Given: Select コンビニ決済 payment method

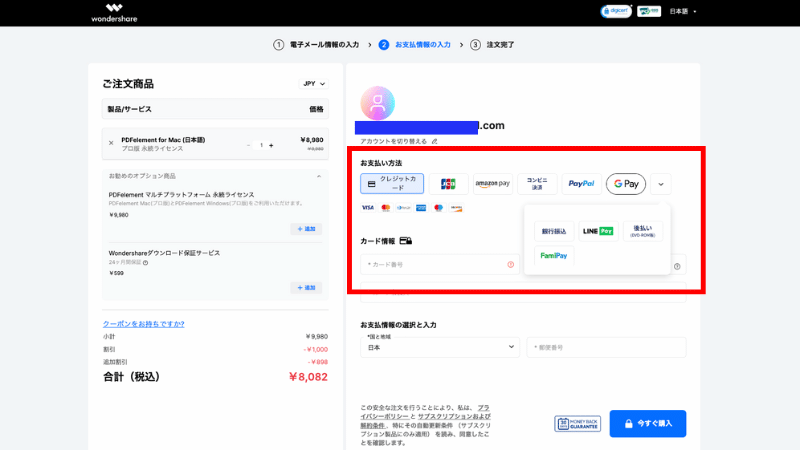Looking at the screenshot, I should [x=537, y=184].
